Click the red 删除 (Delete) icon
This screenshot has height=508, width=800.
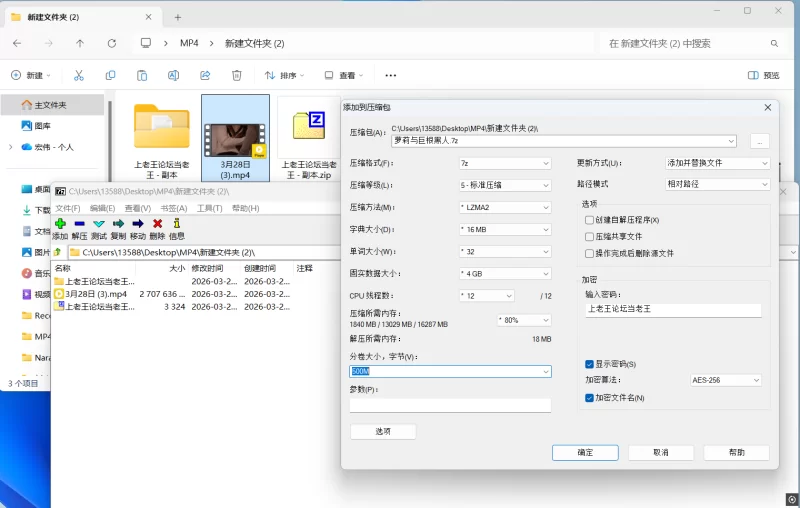coord(157,224)
